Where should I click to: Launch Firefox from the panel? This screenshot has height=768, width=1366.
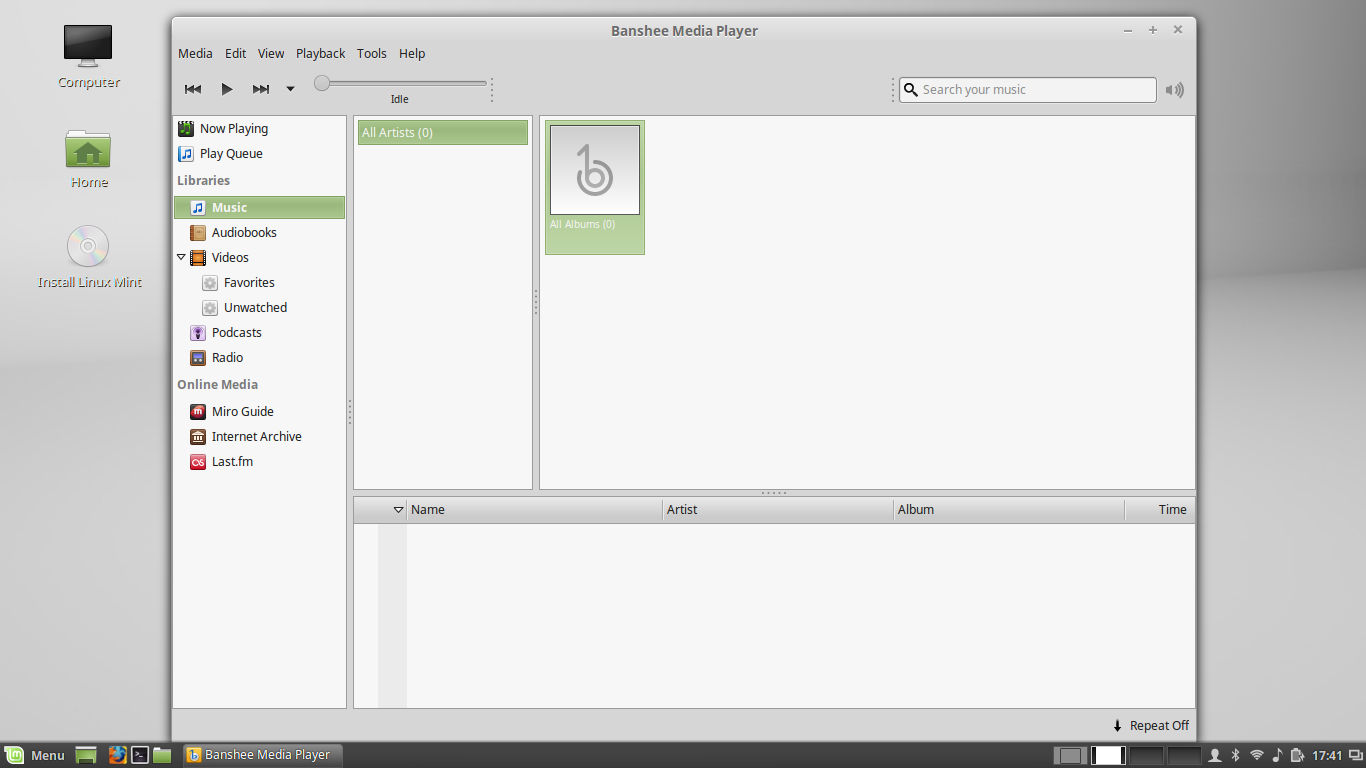tap(117, 755)
